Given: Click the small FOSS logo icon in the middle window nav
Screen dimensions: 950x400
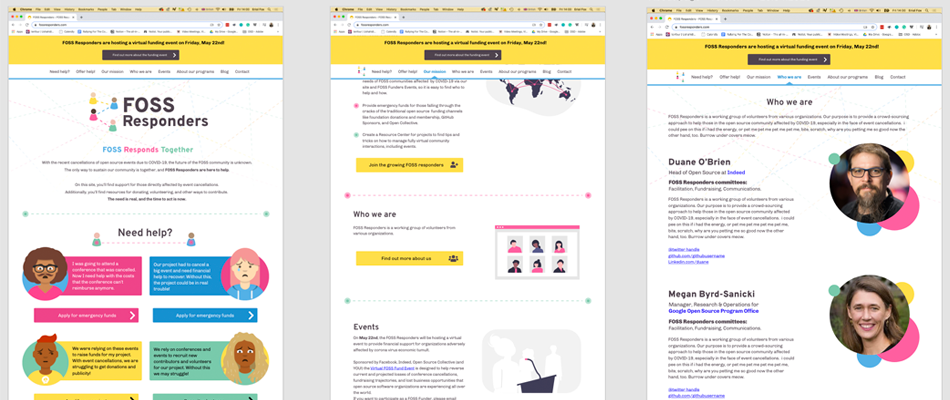Looking at the screenshot, I should pyautogui.click(x=360, y=71).
